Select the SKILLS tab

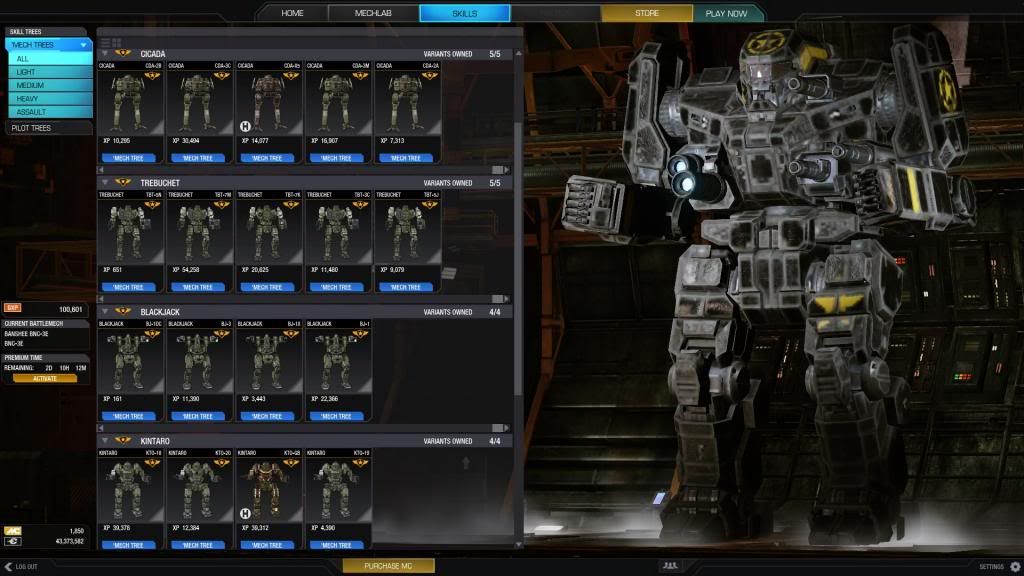pos(464,13)
